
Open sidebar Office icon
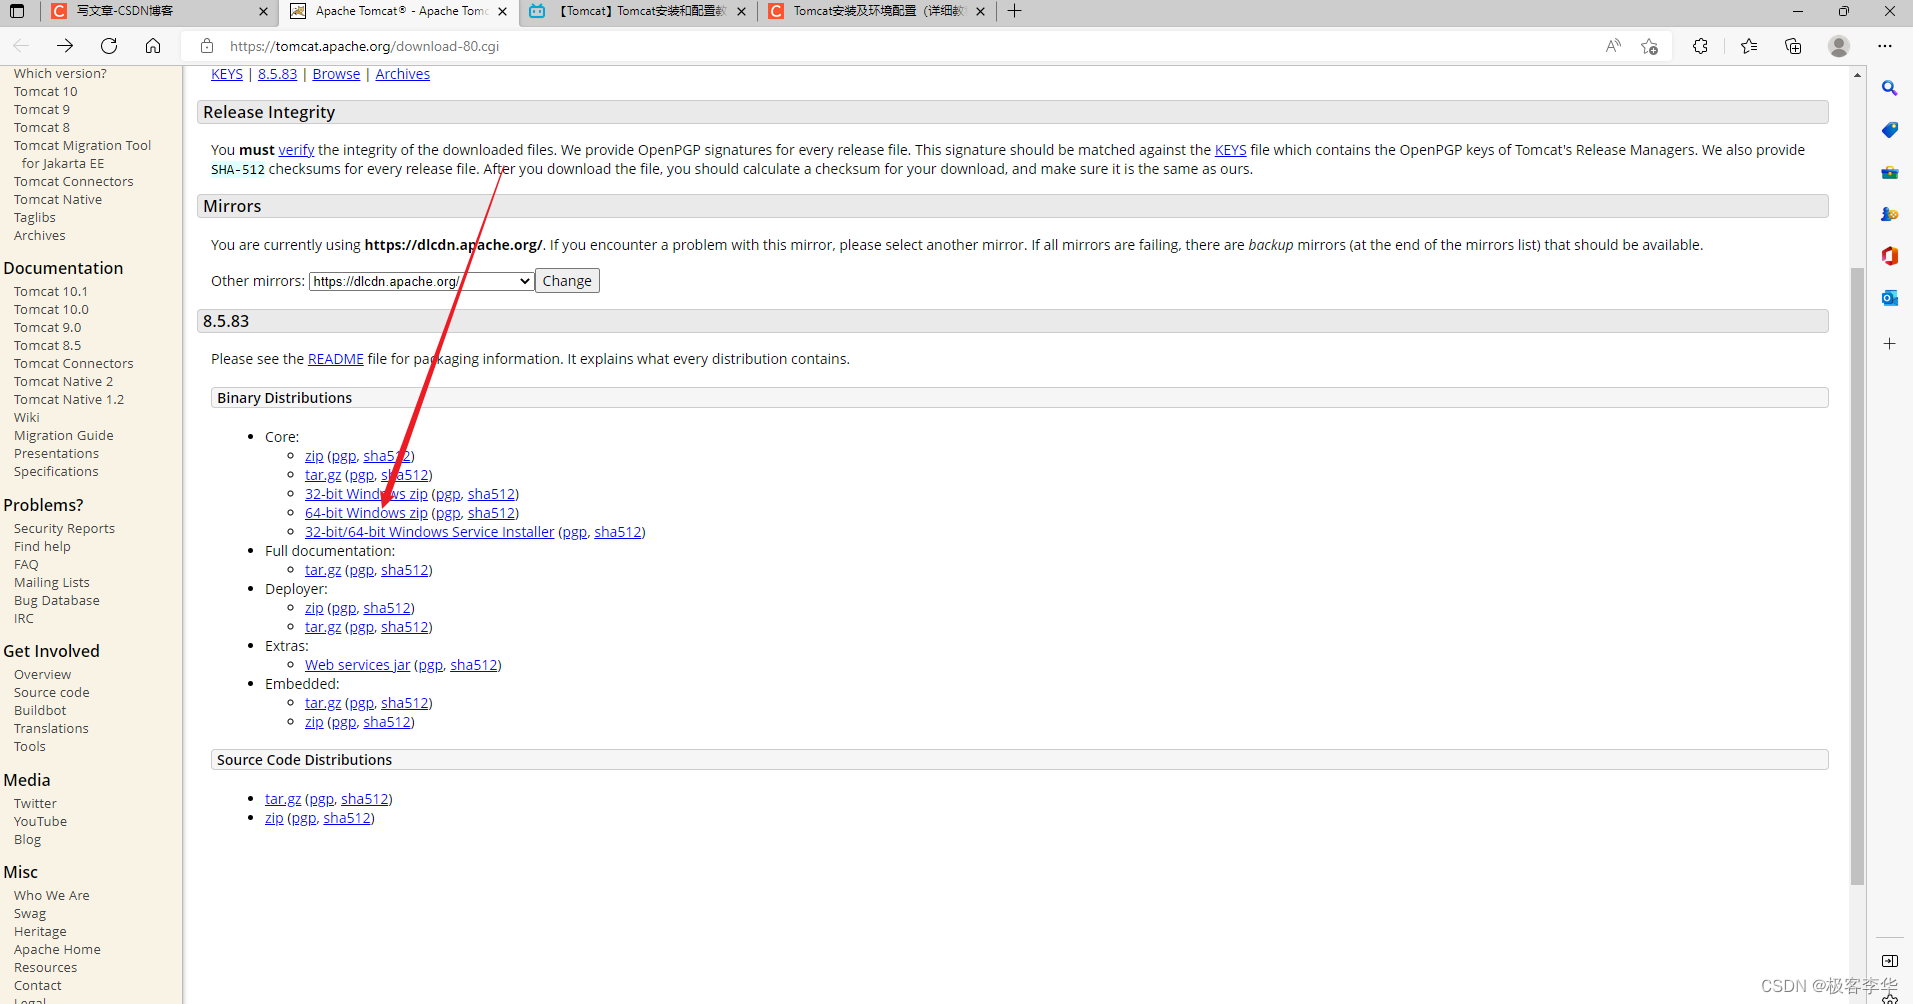click(1889, 256)
